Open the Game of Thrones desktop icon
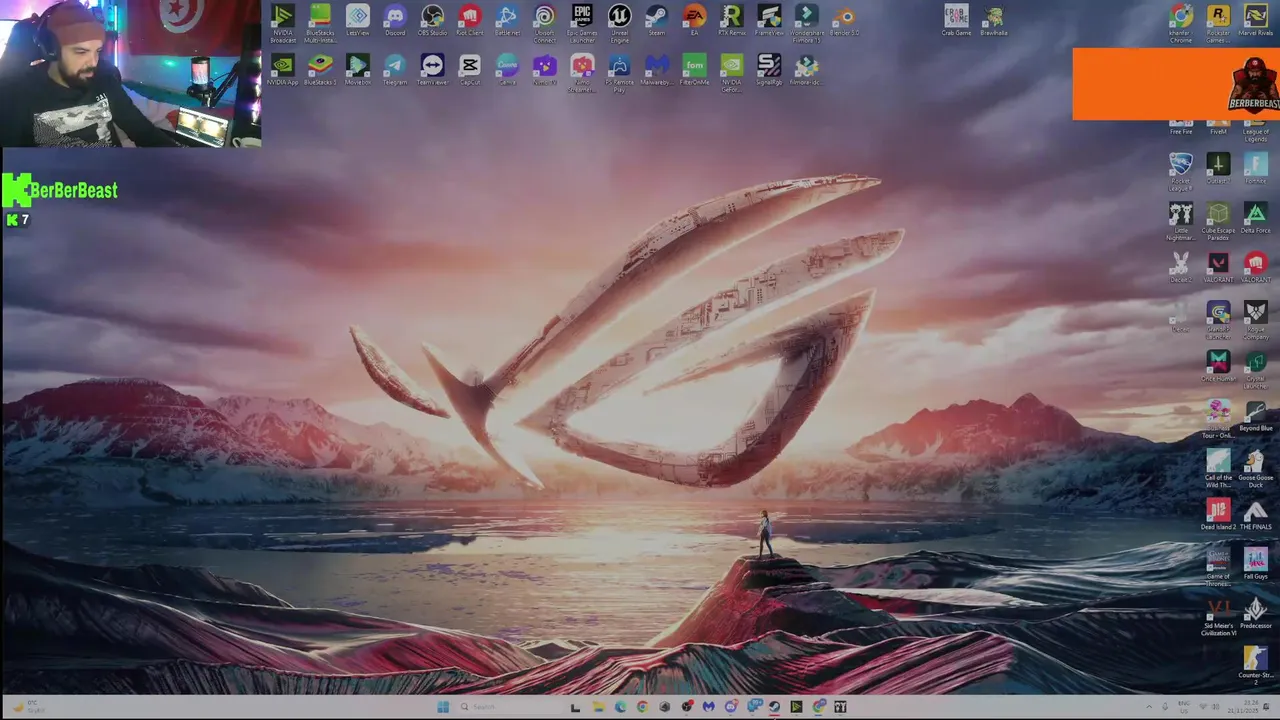1280x720 pixels. tap(1218, 568)
